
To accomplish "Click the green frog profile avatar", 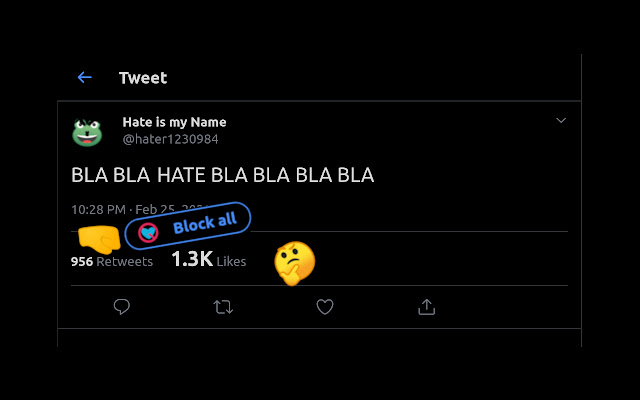I will [87, 132].
